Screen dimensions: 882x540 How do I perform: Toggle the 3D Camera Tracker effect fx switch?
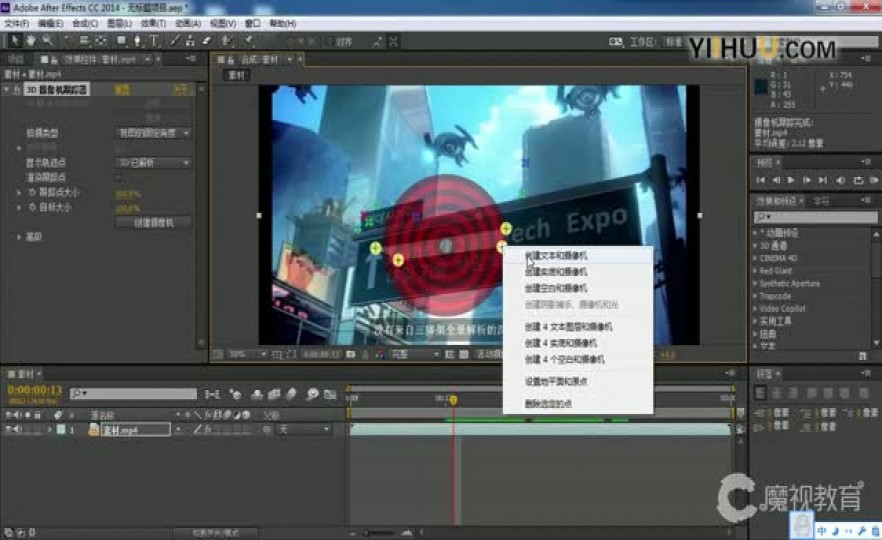coord(17,89)
